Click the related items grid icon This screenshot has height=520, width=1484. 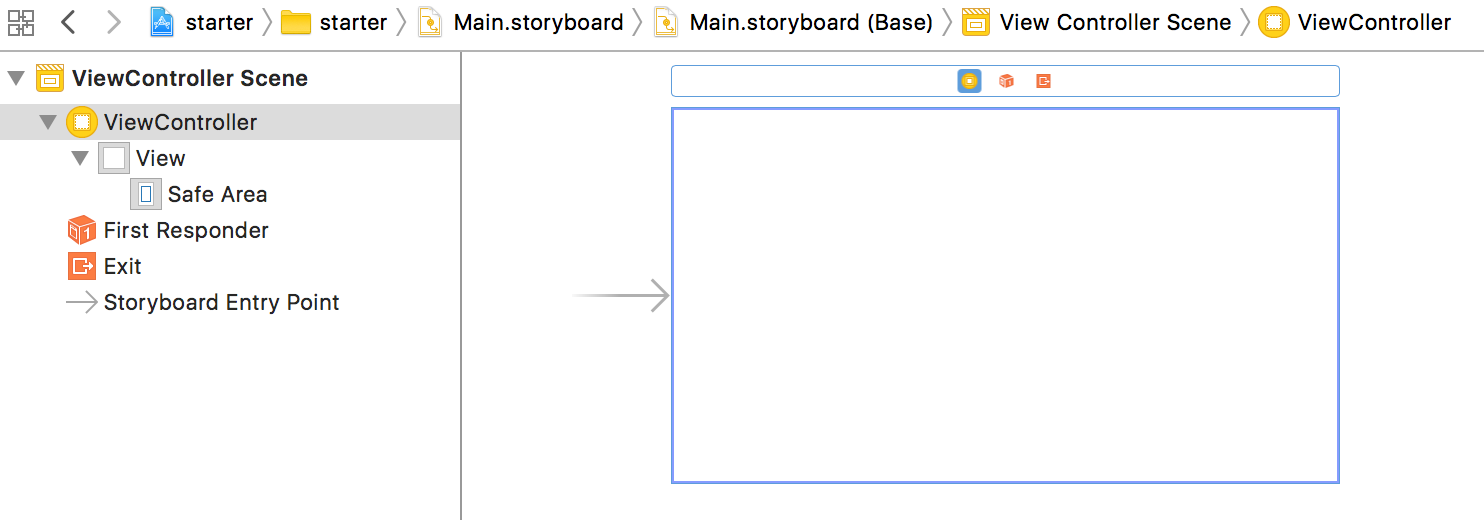(x=21, y=22)
